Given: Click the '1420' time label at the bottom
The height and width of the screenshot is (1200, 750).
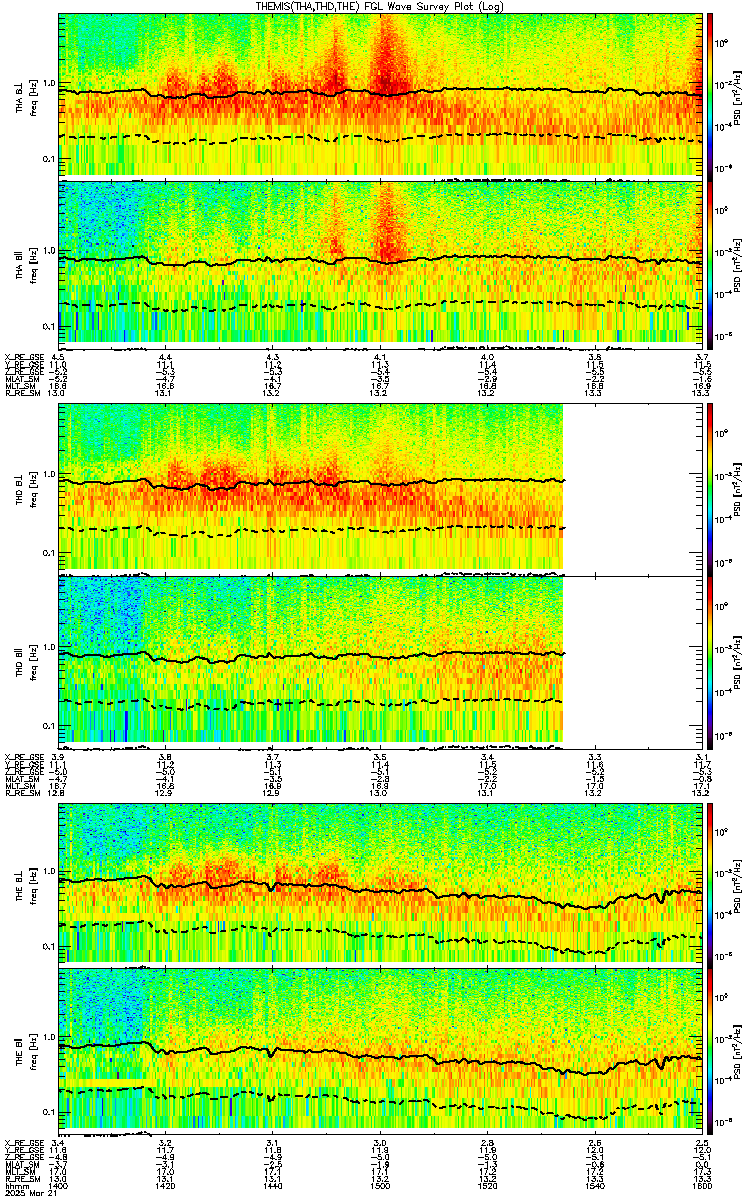Looking at the screenshot, I should pyautogui.click(x=166, y=1185).
